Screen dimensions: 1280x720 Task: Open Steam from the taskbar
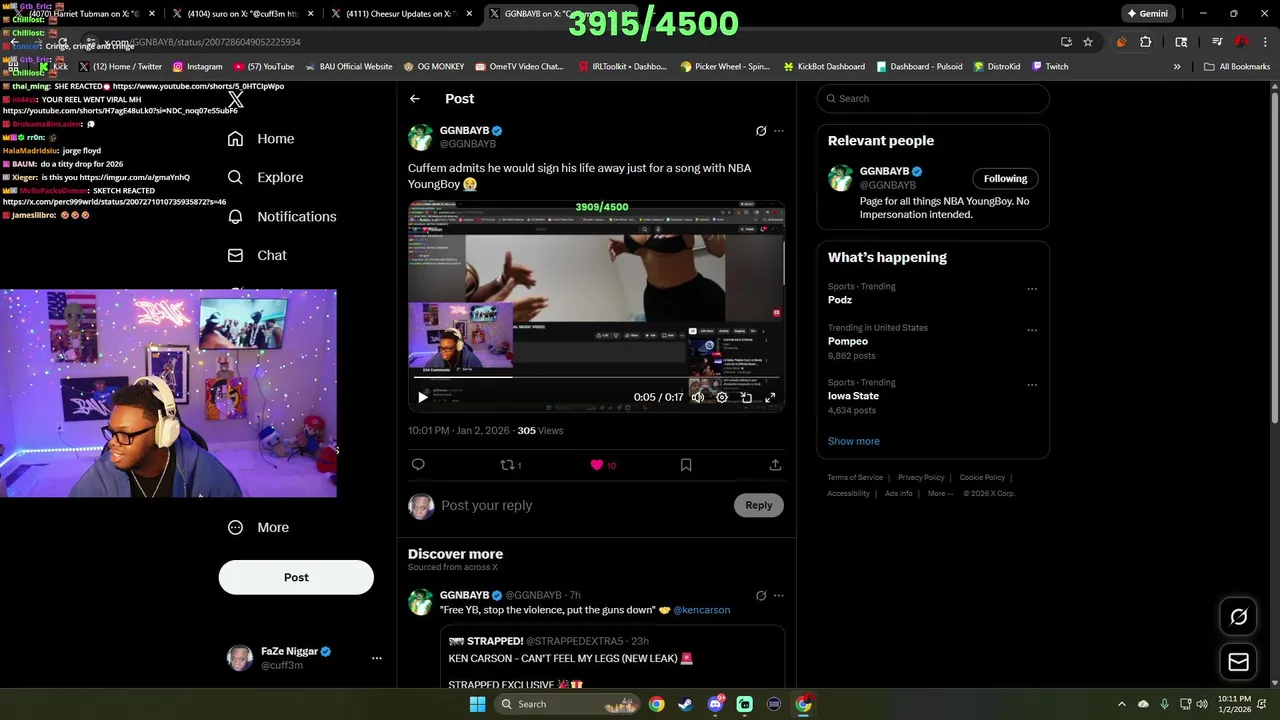point(685,704)
